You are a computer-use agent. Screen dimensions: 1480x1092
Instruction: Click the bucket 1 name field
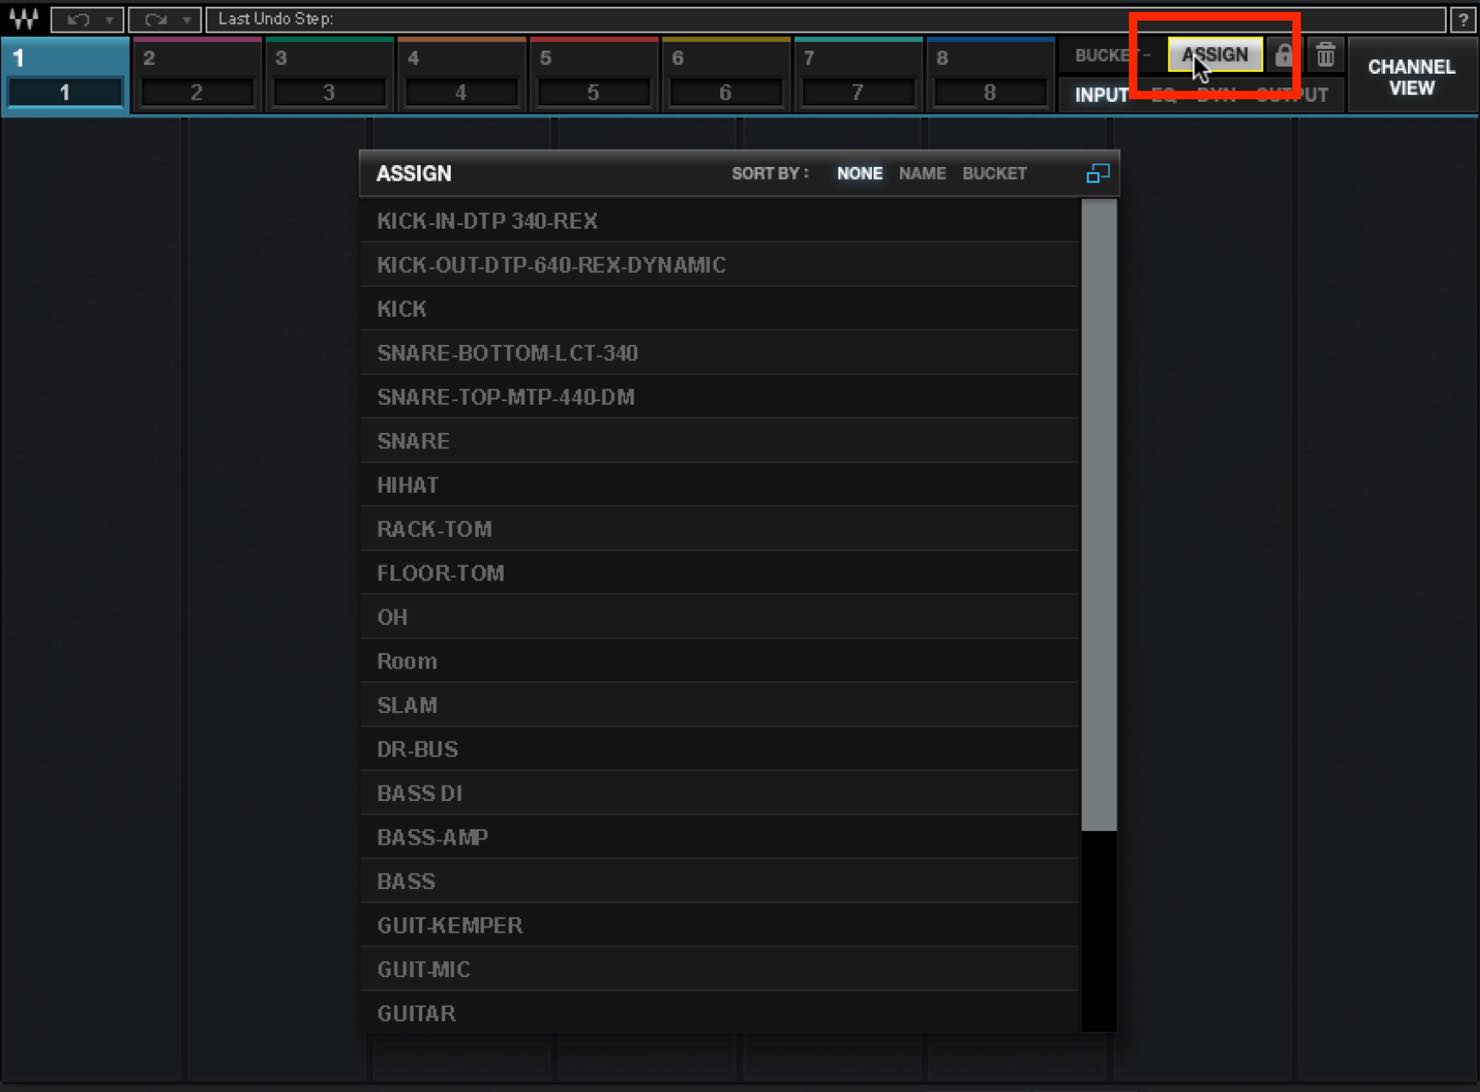pos(65,93)
